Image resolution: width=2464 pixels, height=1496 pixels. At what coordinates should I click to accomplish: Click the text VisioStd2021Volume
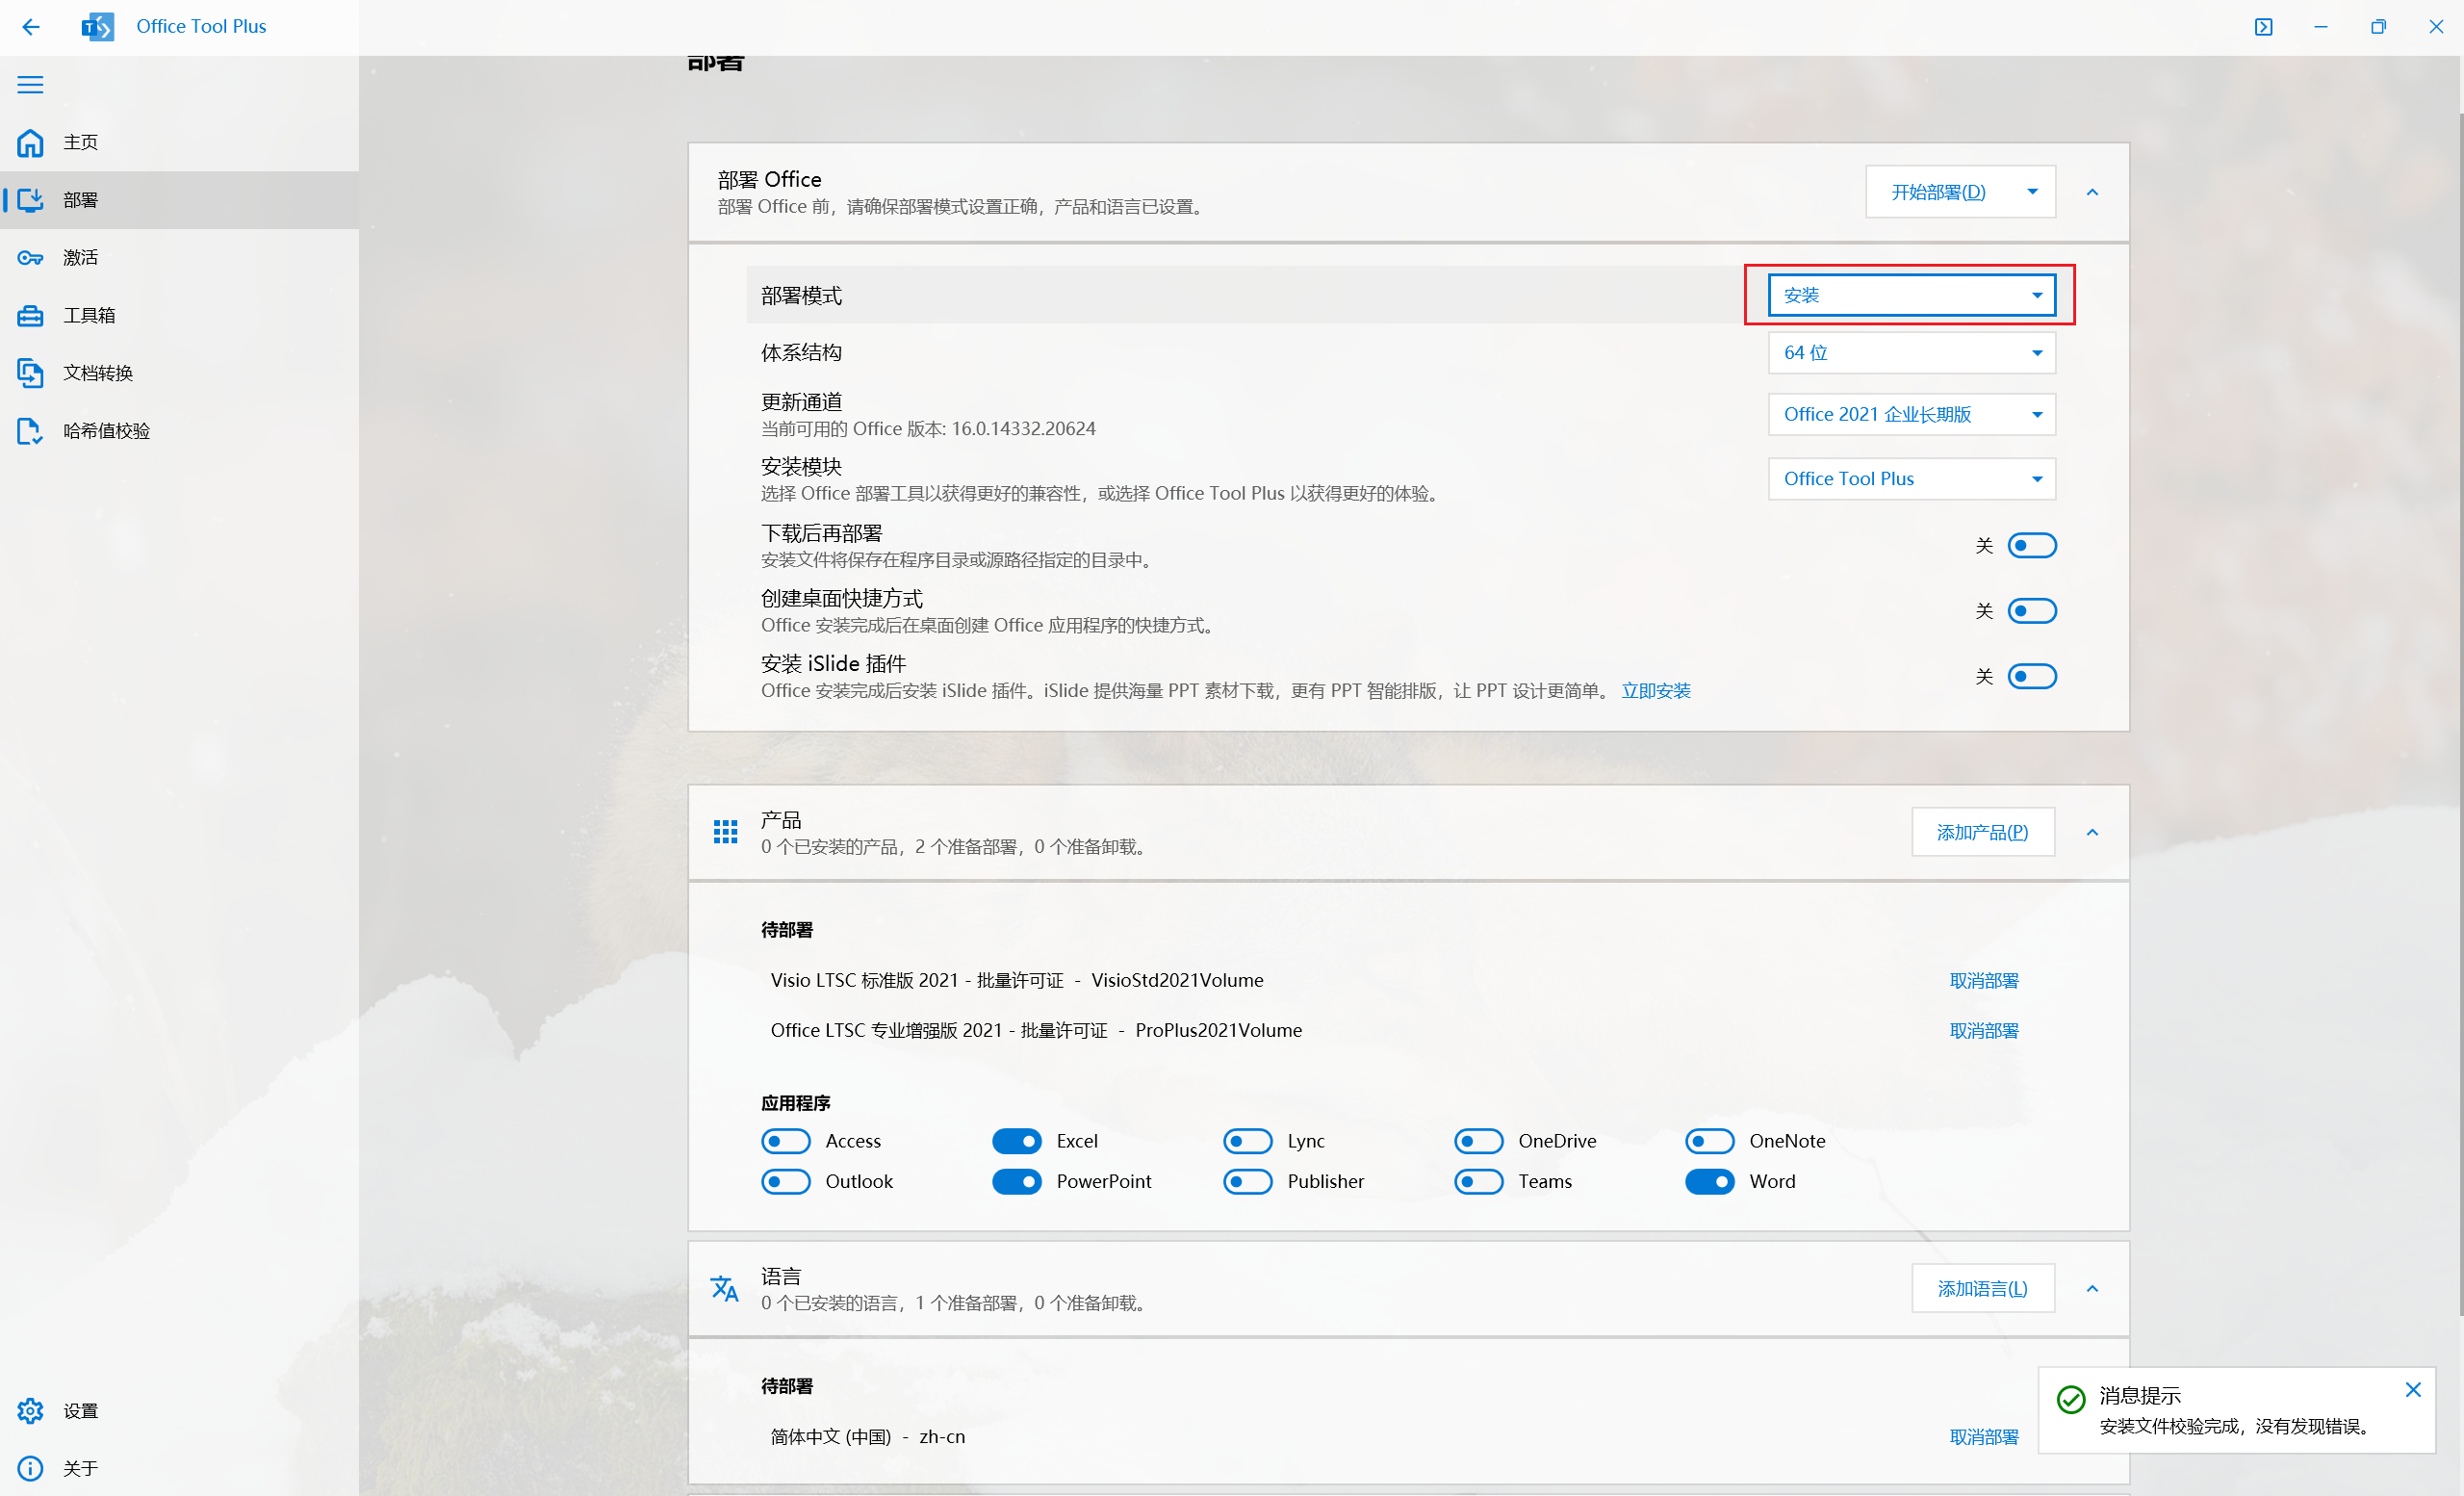click(1177, 980)
